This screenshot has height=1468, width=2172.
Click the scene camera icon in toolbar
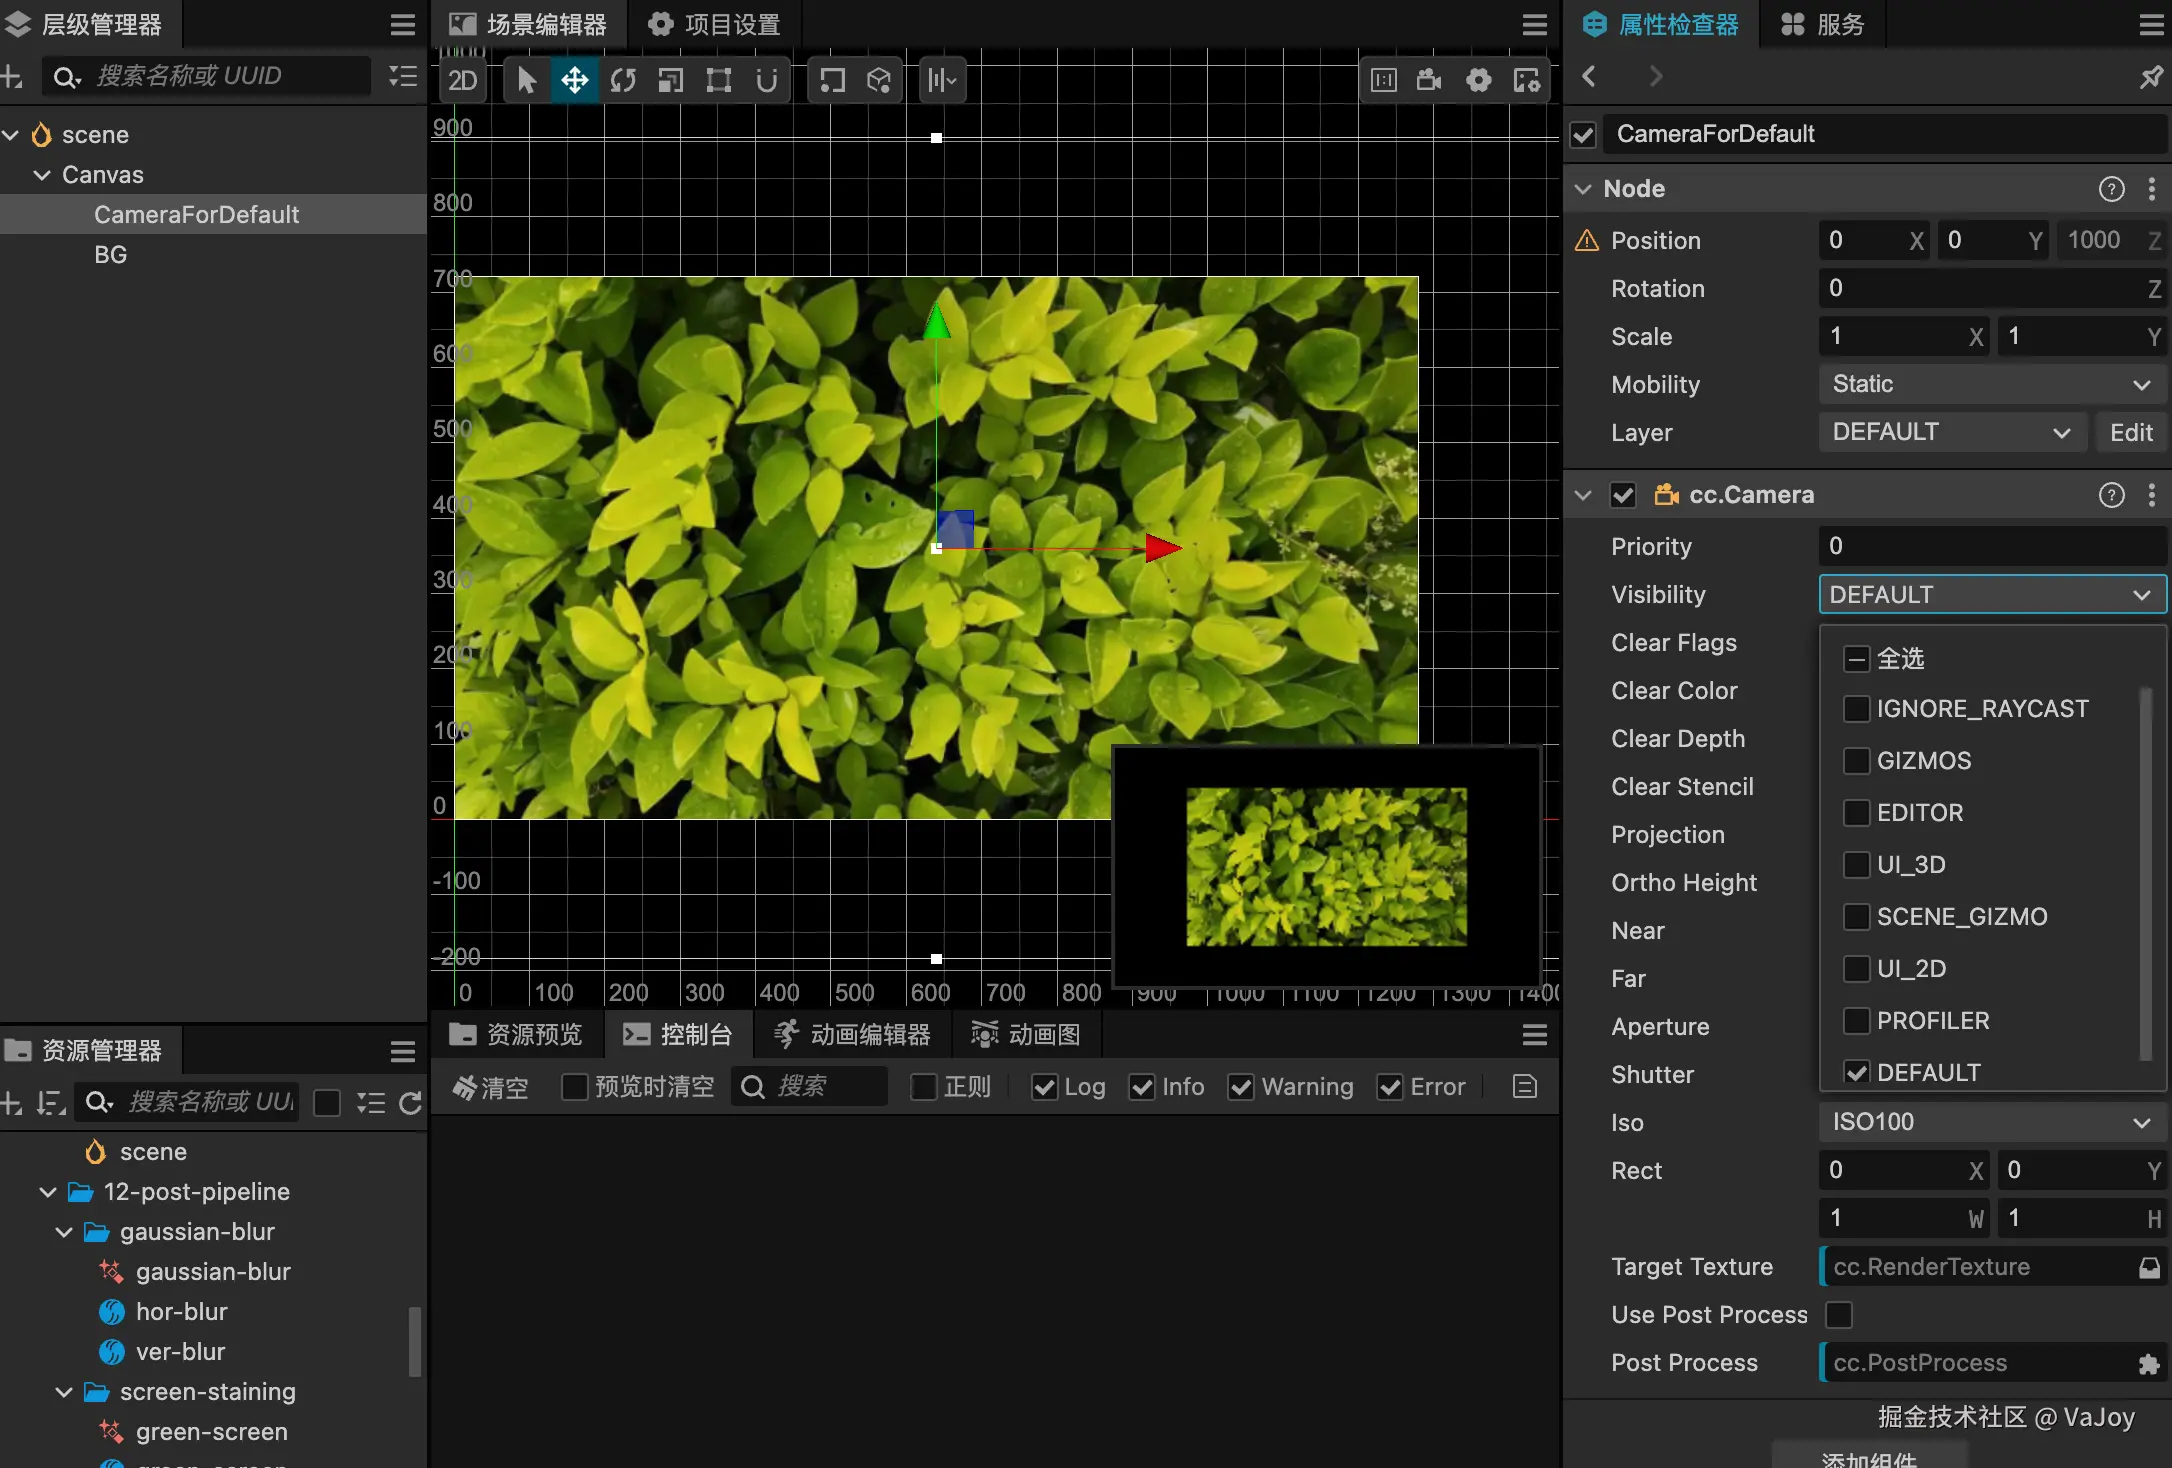[1430, 80]
